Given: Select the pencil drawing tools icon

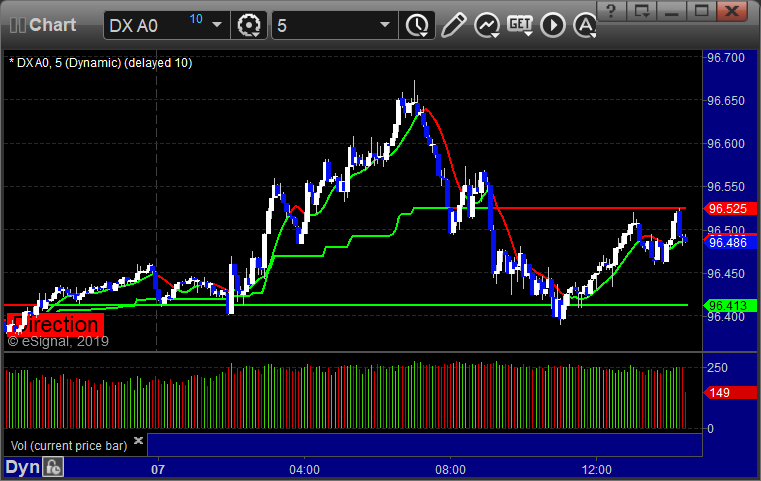Looking at the screenshot, I should (x=453, y=25).
